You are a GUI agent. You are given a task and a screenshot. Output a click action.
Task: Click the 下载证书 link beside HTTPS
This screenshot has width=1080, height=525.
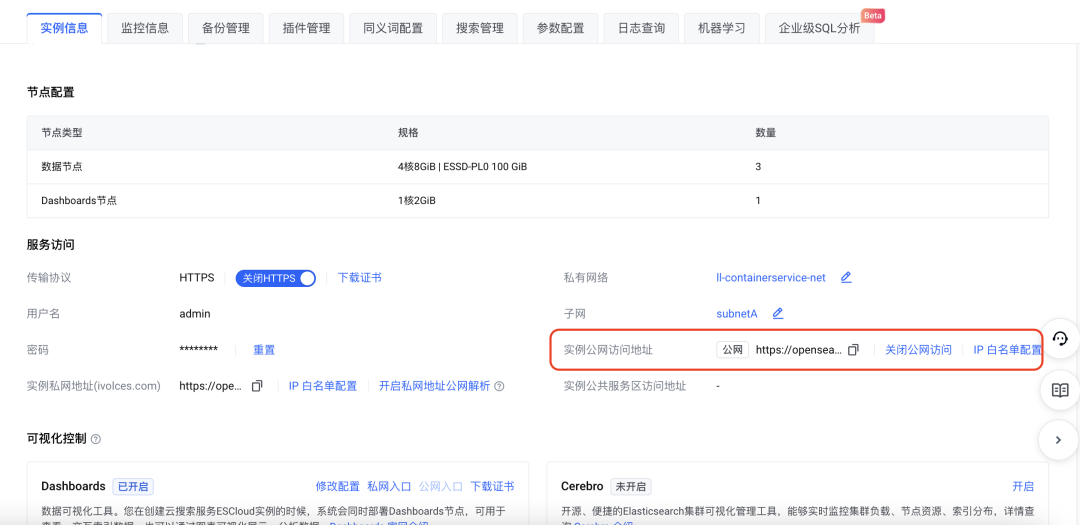click(360, 278)
